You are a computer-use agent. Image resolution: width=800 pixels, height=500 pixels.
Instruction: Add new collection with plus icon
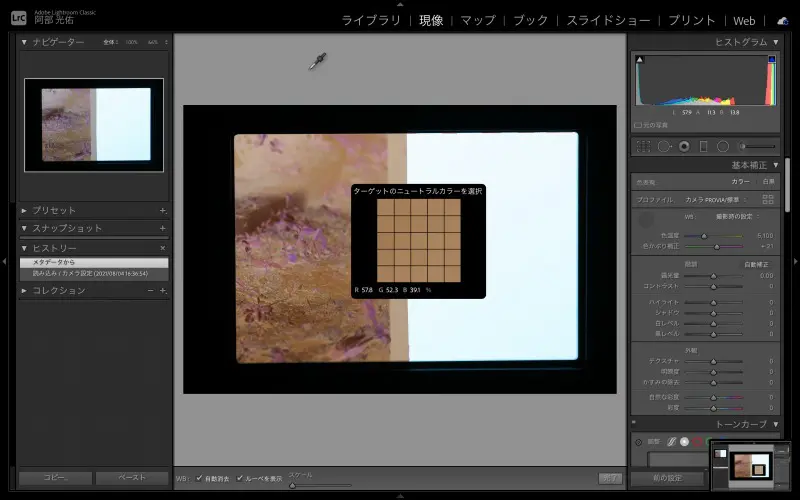click(x=163, y=290)
